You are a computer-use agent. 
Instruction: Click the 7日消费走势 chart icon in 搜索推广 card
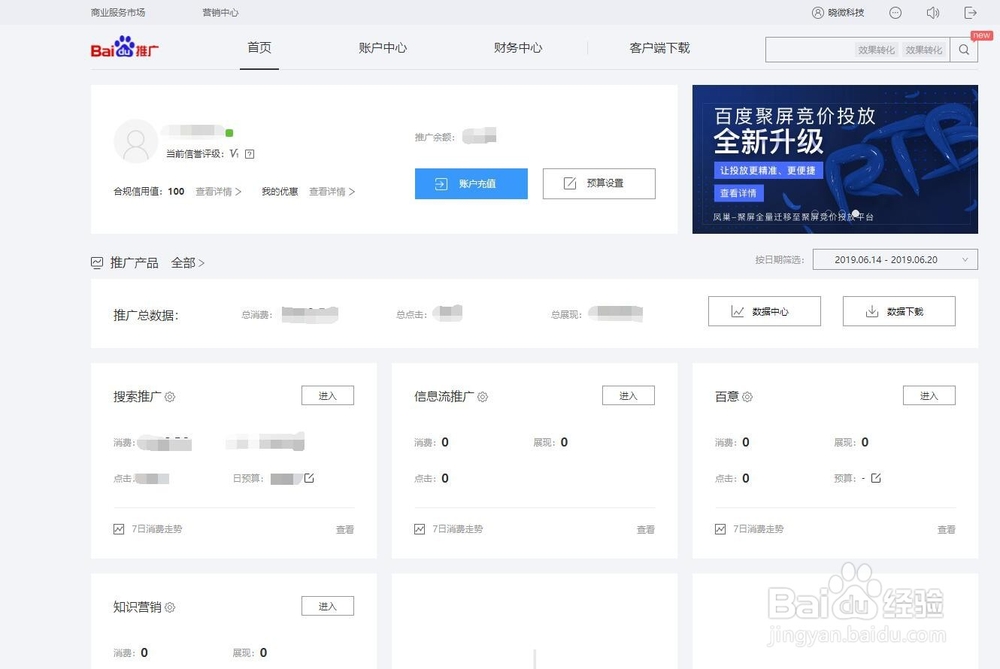[x=119, y=529]
